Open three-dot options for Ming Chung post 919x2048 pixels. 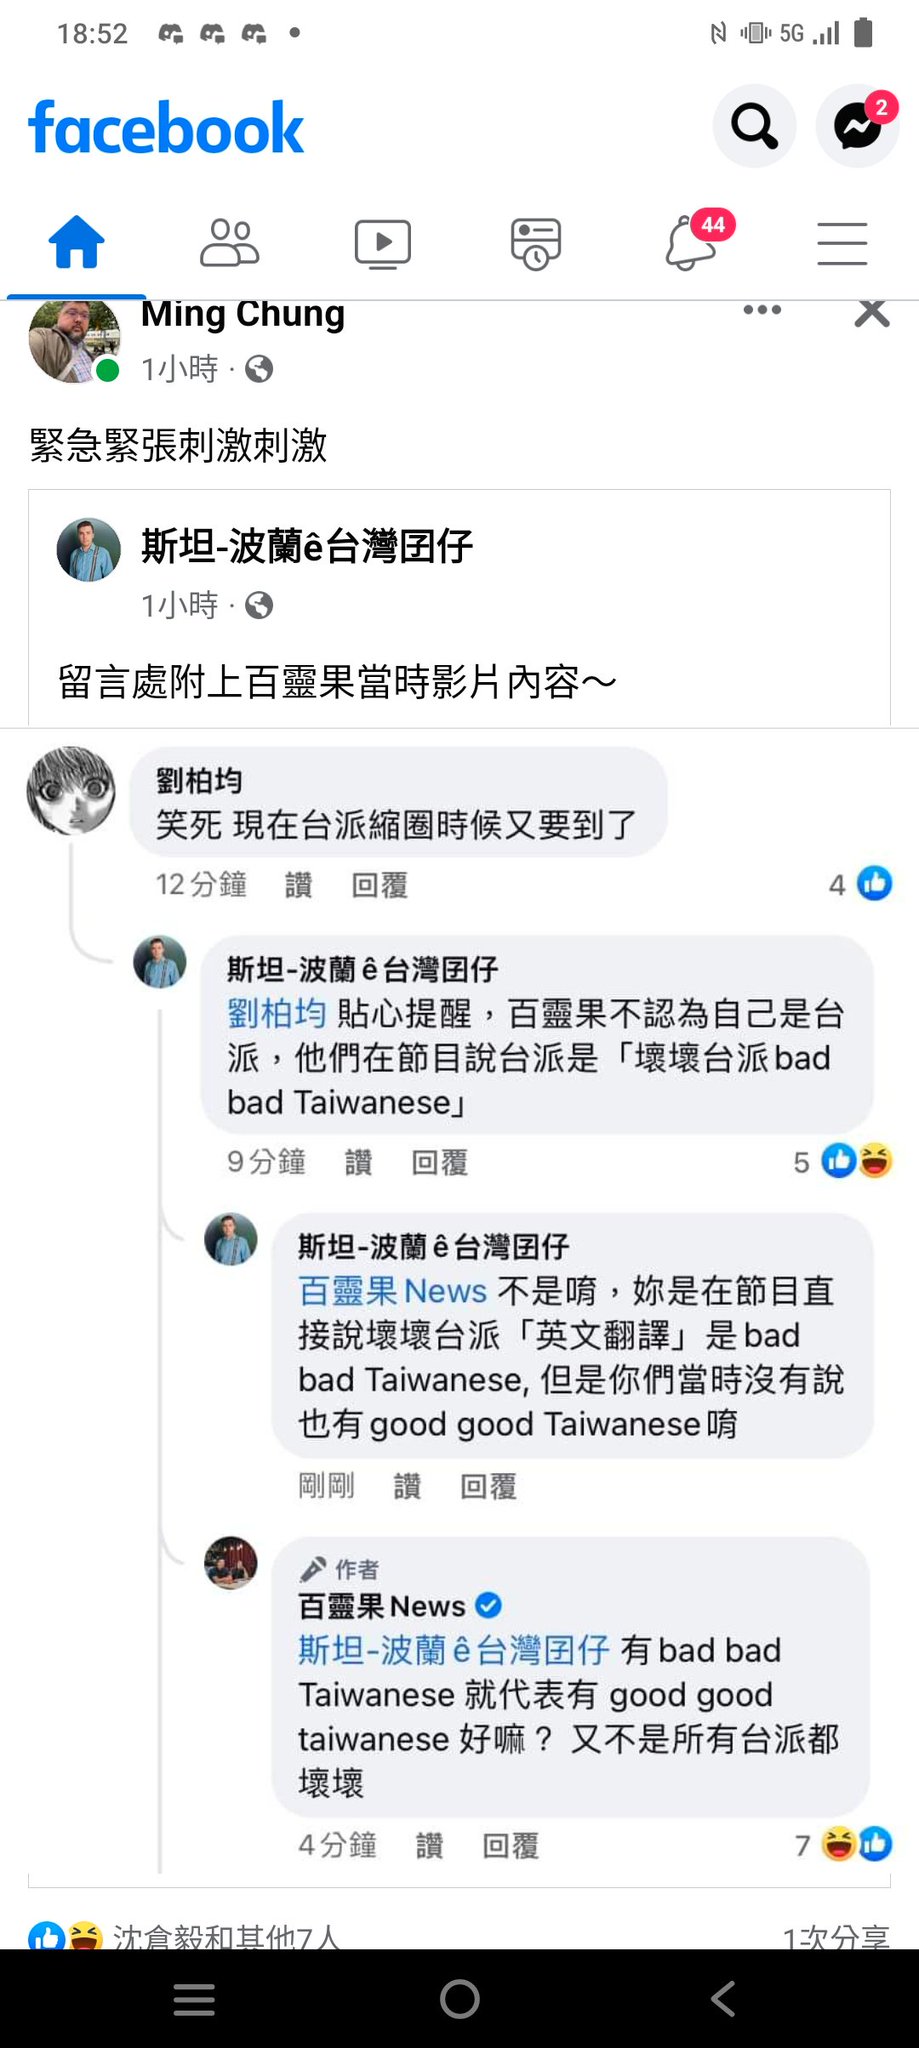pyautogui.click(x=762, y=310)
